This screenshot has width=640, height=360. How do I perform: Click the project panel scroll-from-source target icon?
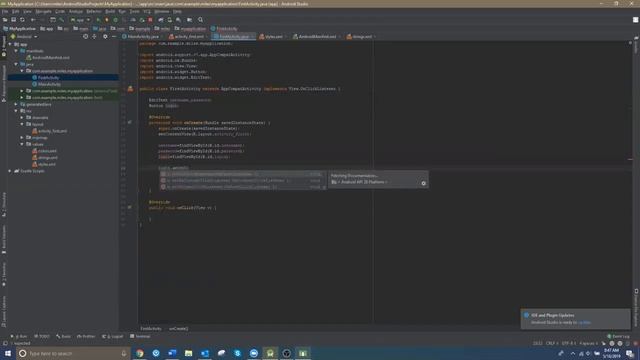point(85,36)
